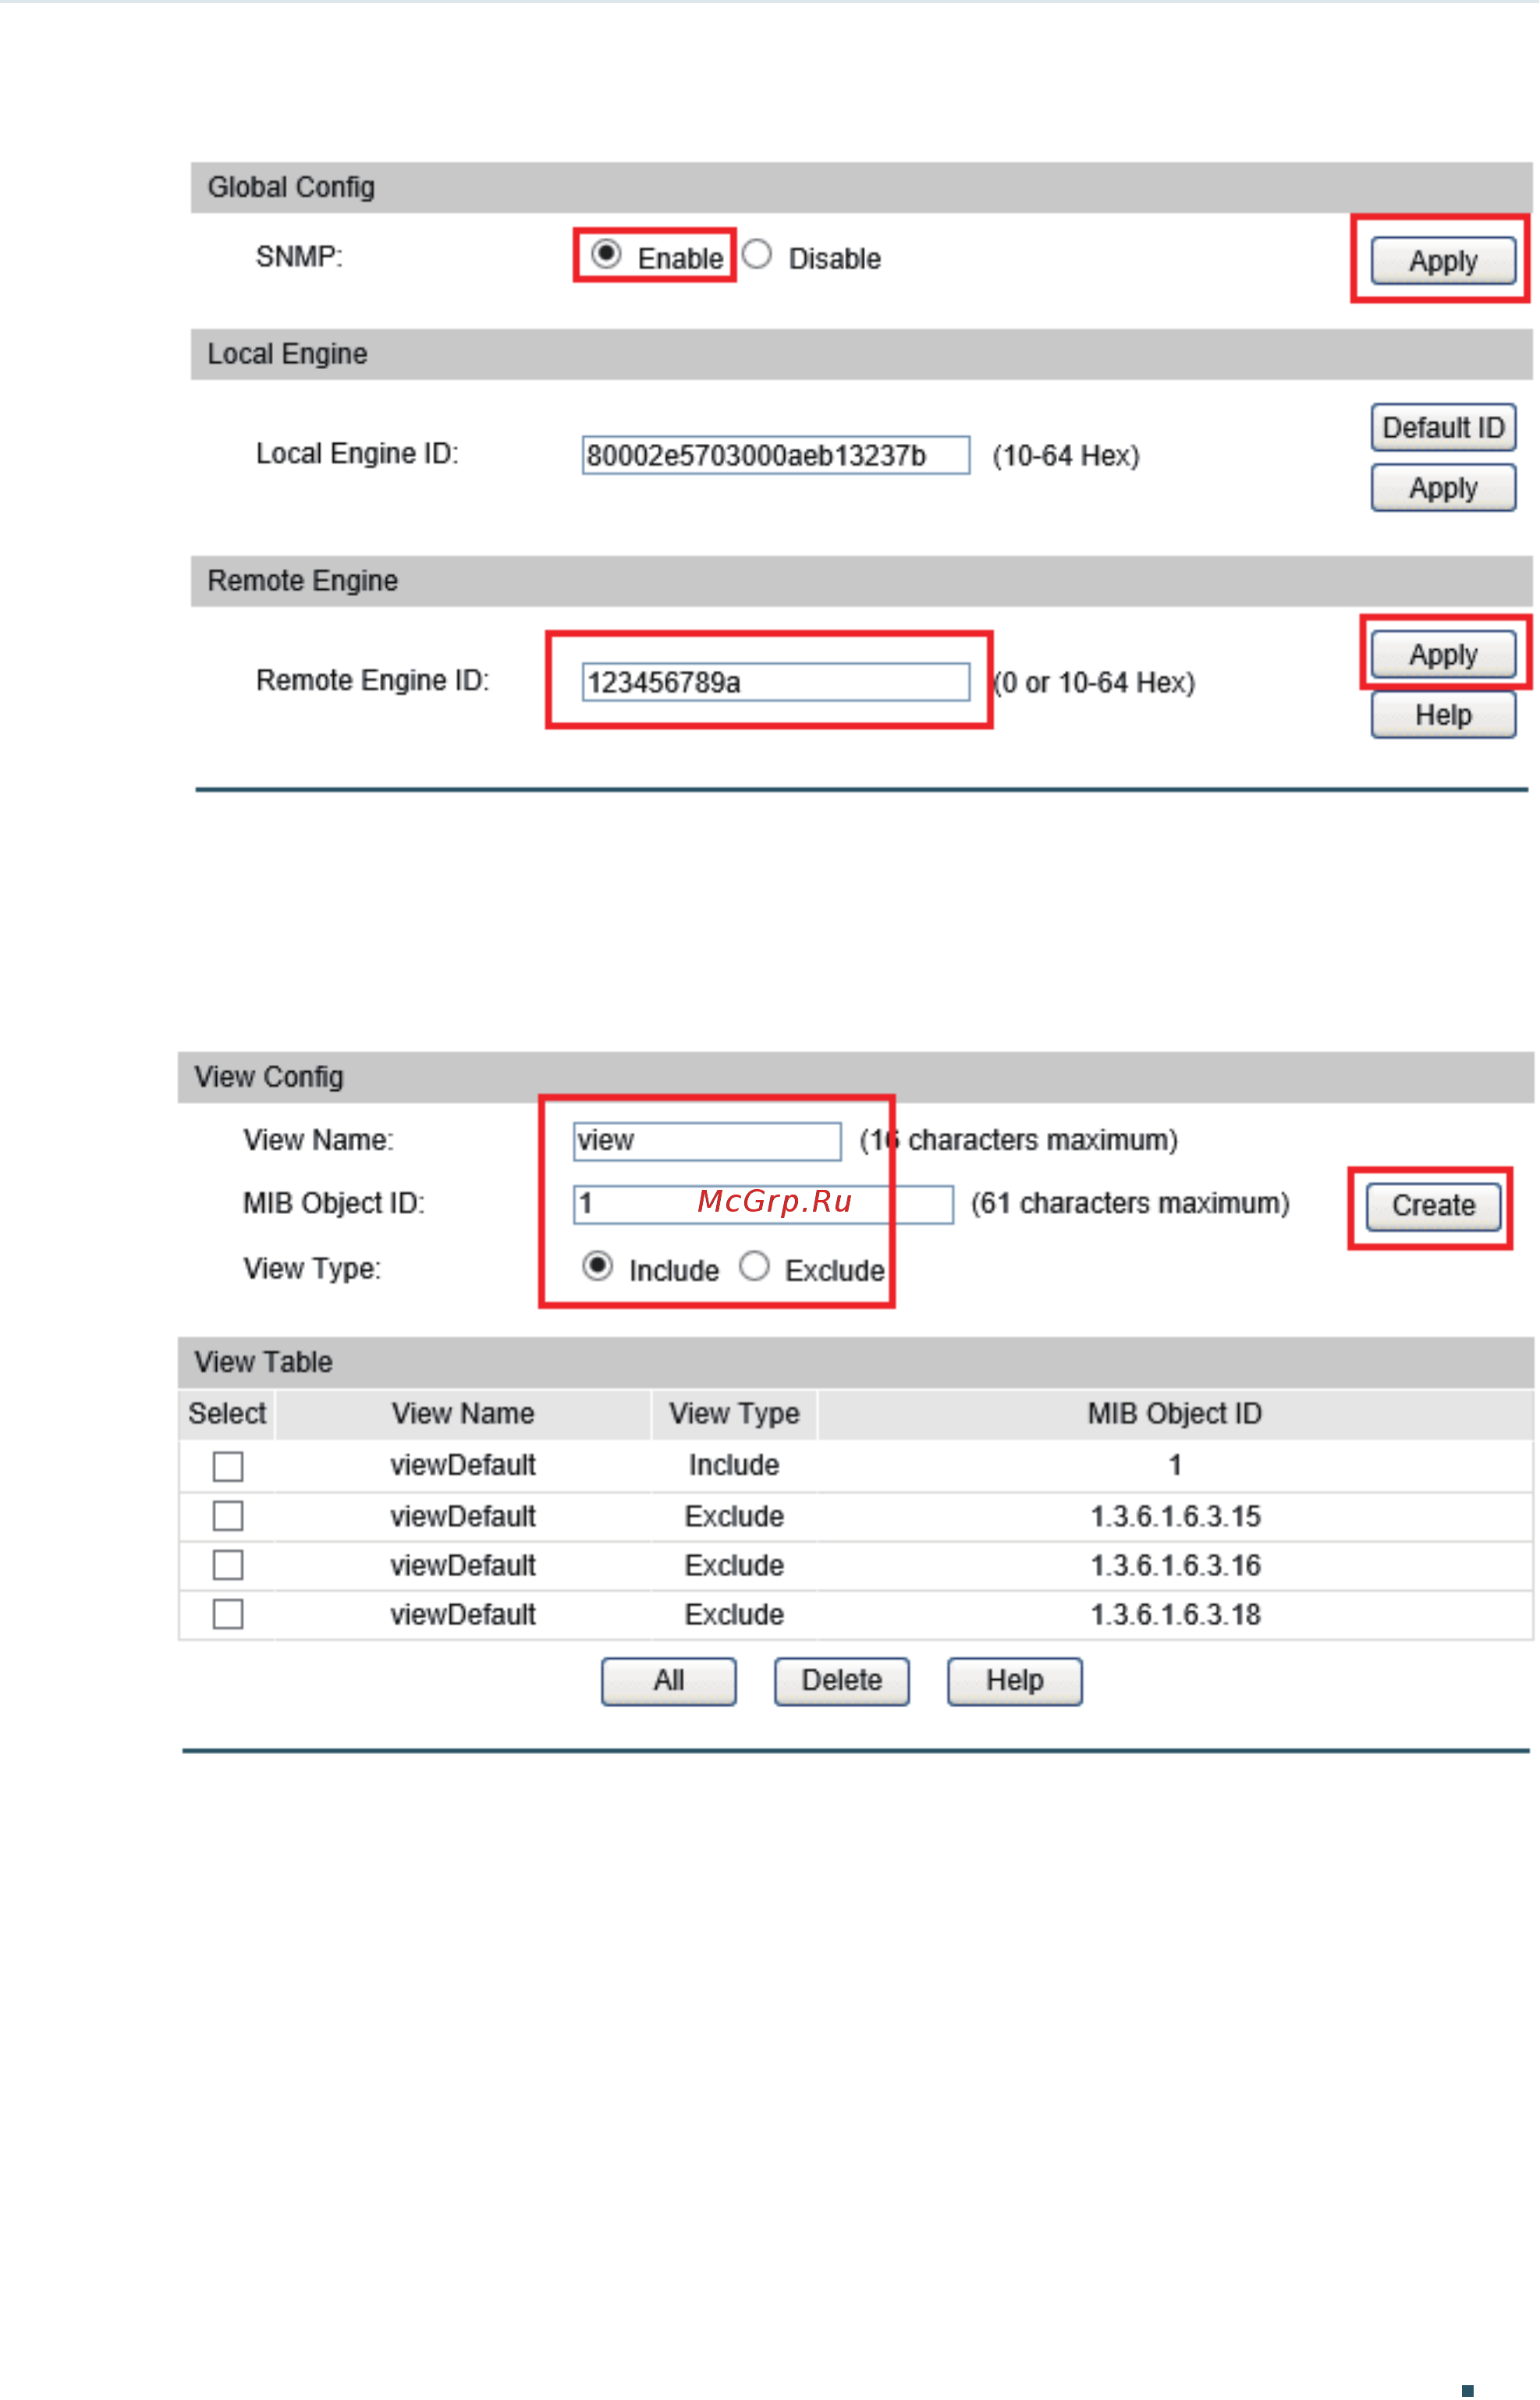Viewport: 1540px width, 2400px height.
Task: Click the All button below View Table
Action: [x=669, y=1681]
